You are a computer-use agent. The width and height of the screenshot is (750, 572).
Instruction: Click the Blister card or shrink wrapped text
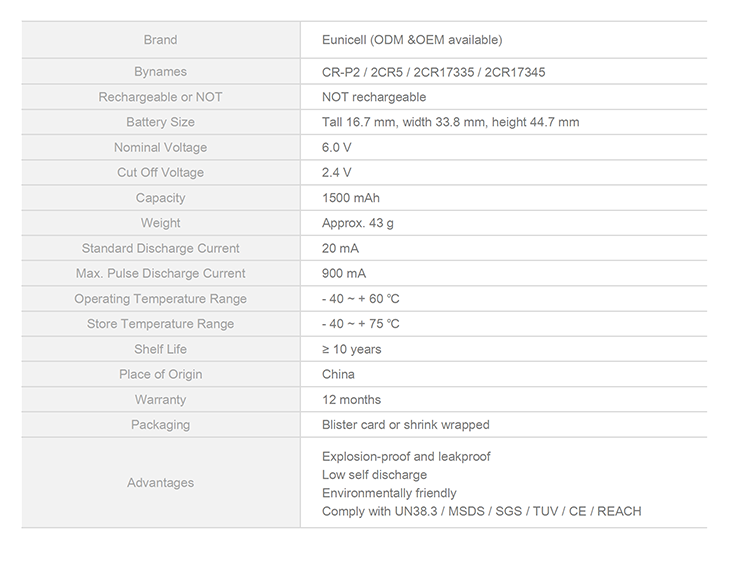click(406, 425)
